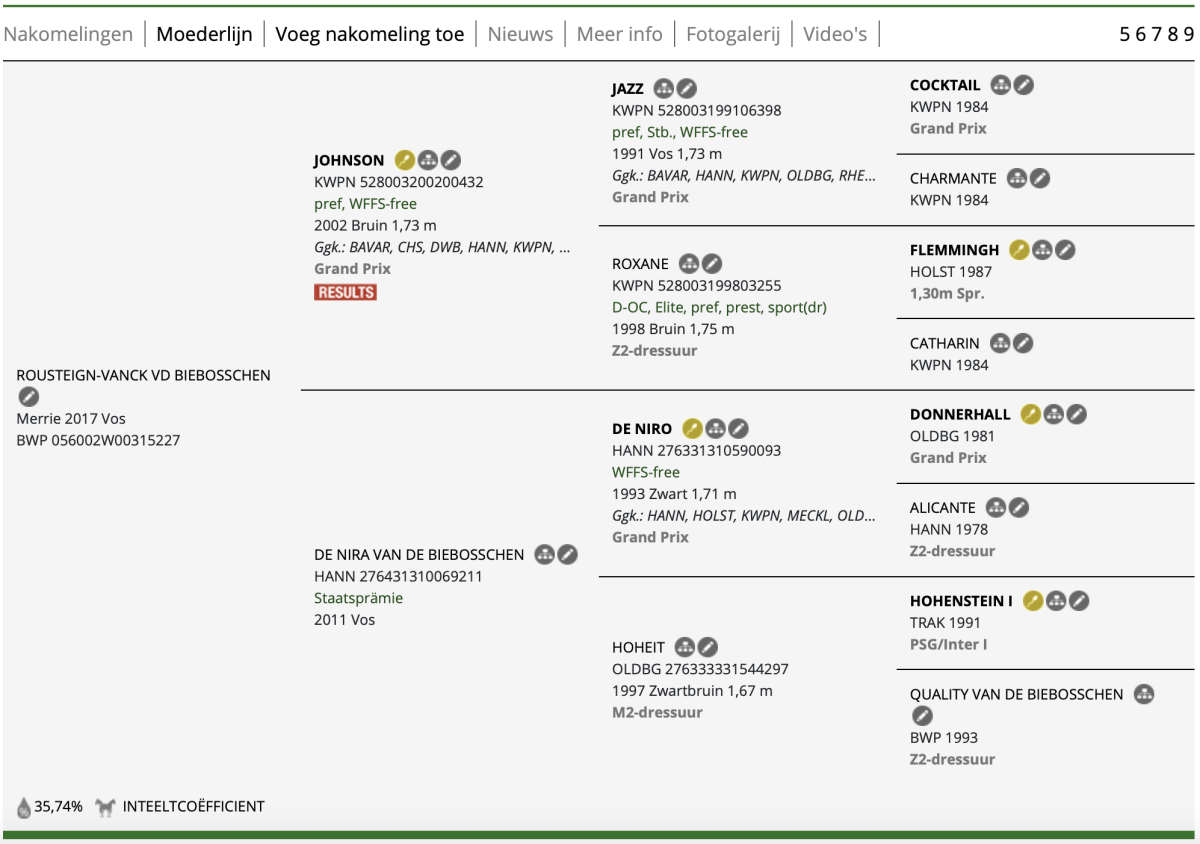Screen dimensions: 1200x844
Task: Open pedigree tree icon for DE NIRA VAN DE BIEBOSSCHEN
Action: (x=544, y=554)
